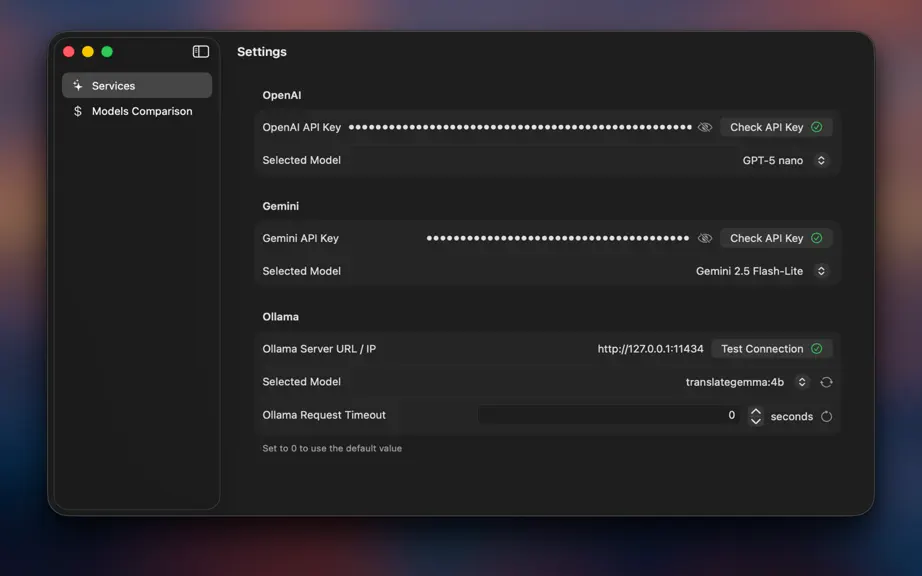Viewport: 922px width, 576px height.
Task: Click the "Ollama Request Timeout" label
Action: click(324, 415)
